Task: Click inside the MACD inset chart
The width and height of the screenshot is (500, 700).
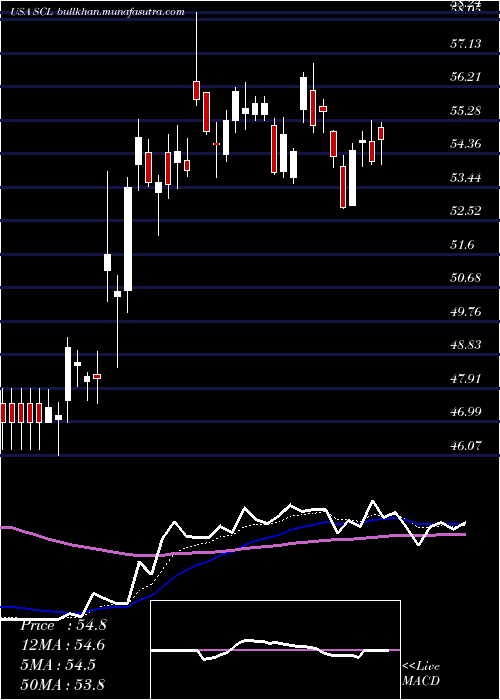Action: point(275,650)
